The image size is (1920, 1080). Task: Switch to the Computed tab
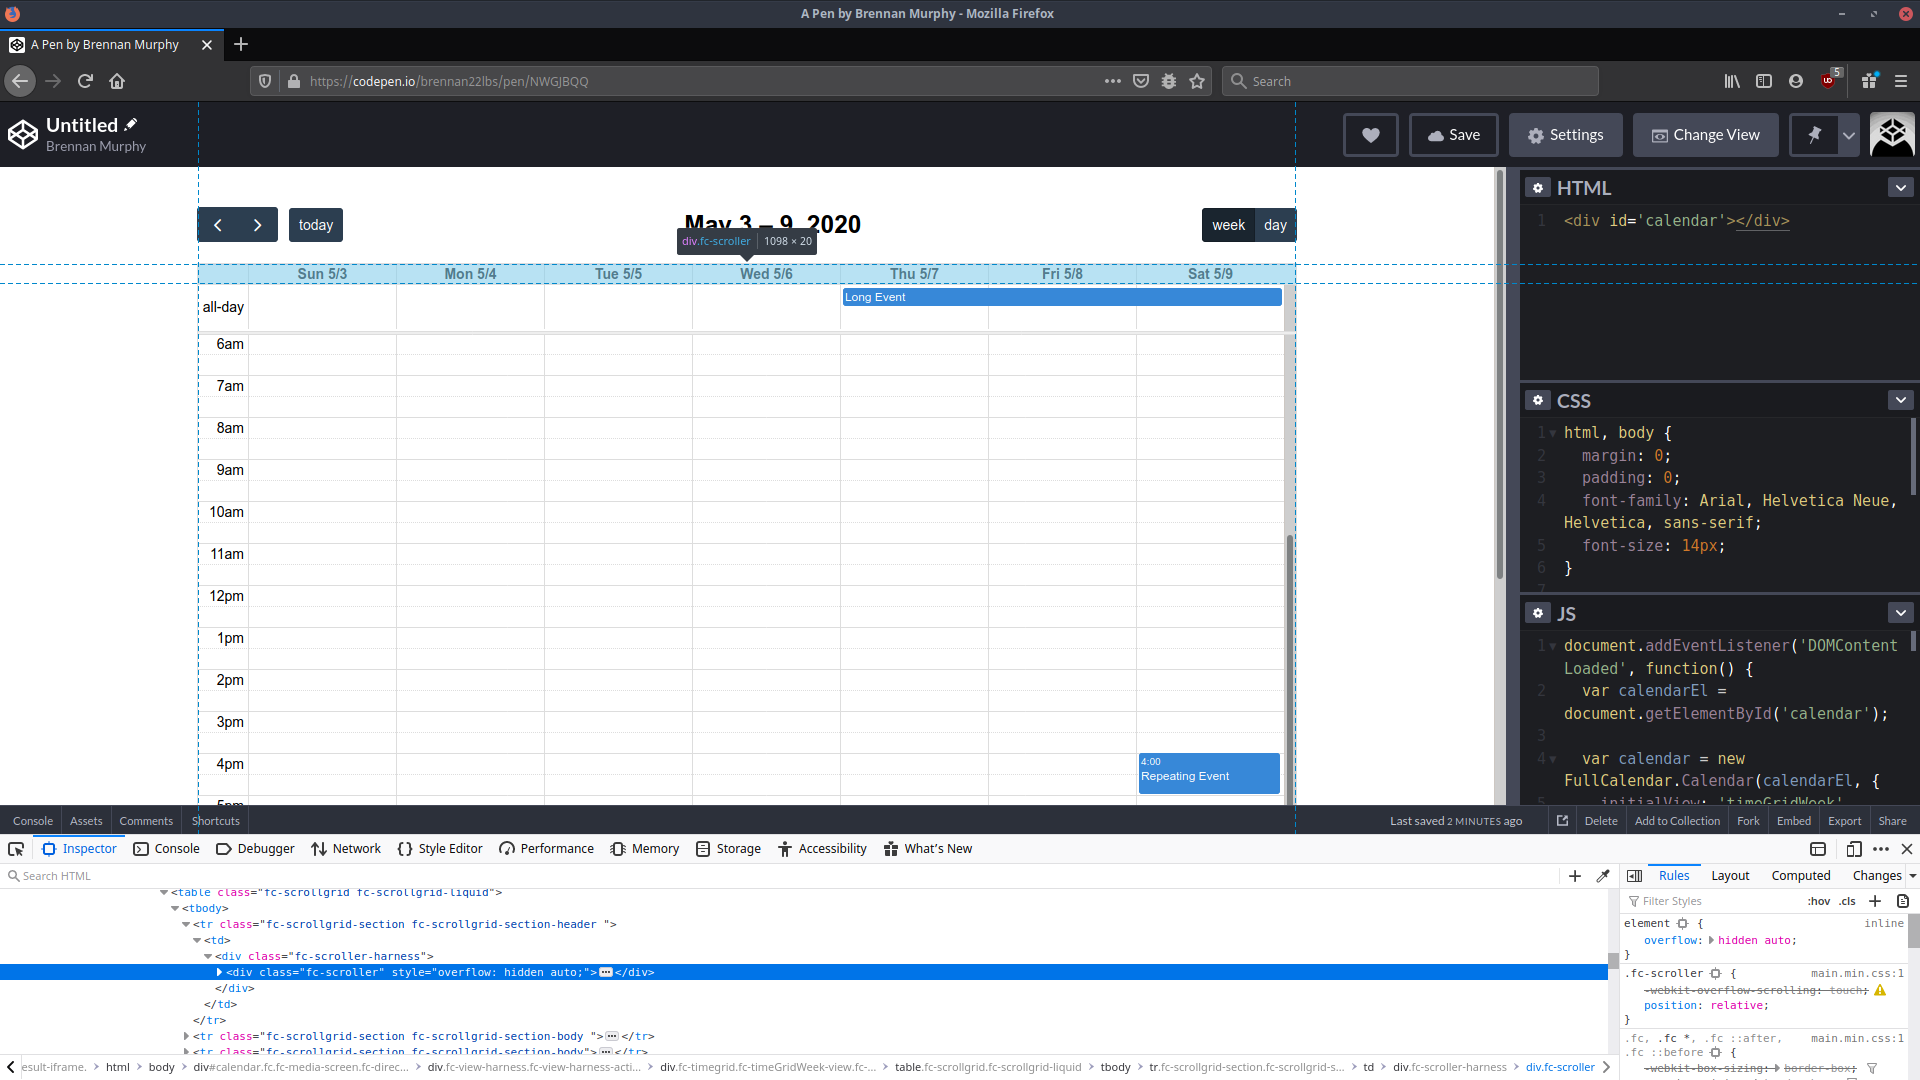coord(1800,875)
